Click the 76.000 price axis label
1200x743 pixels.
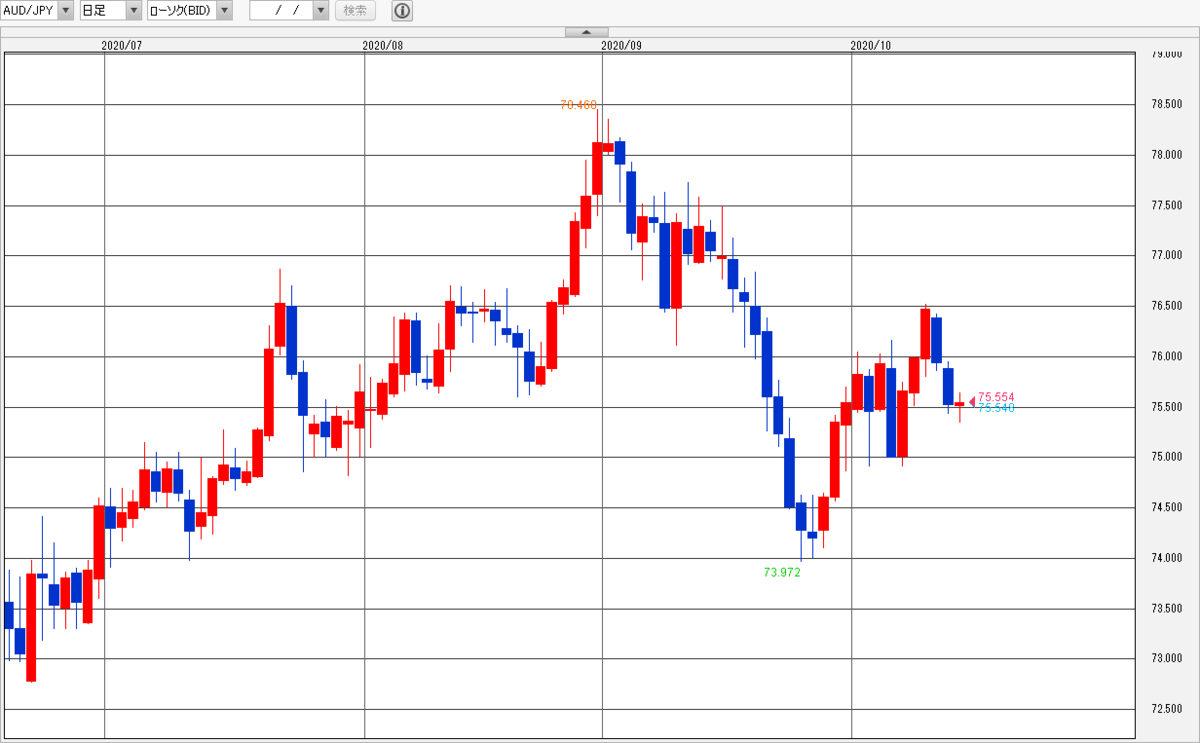pos(1167,357)
